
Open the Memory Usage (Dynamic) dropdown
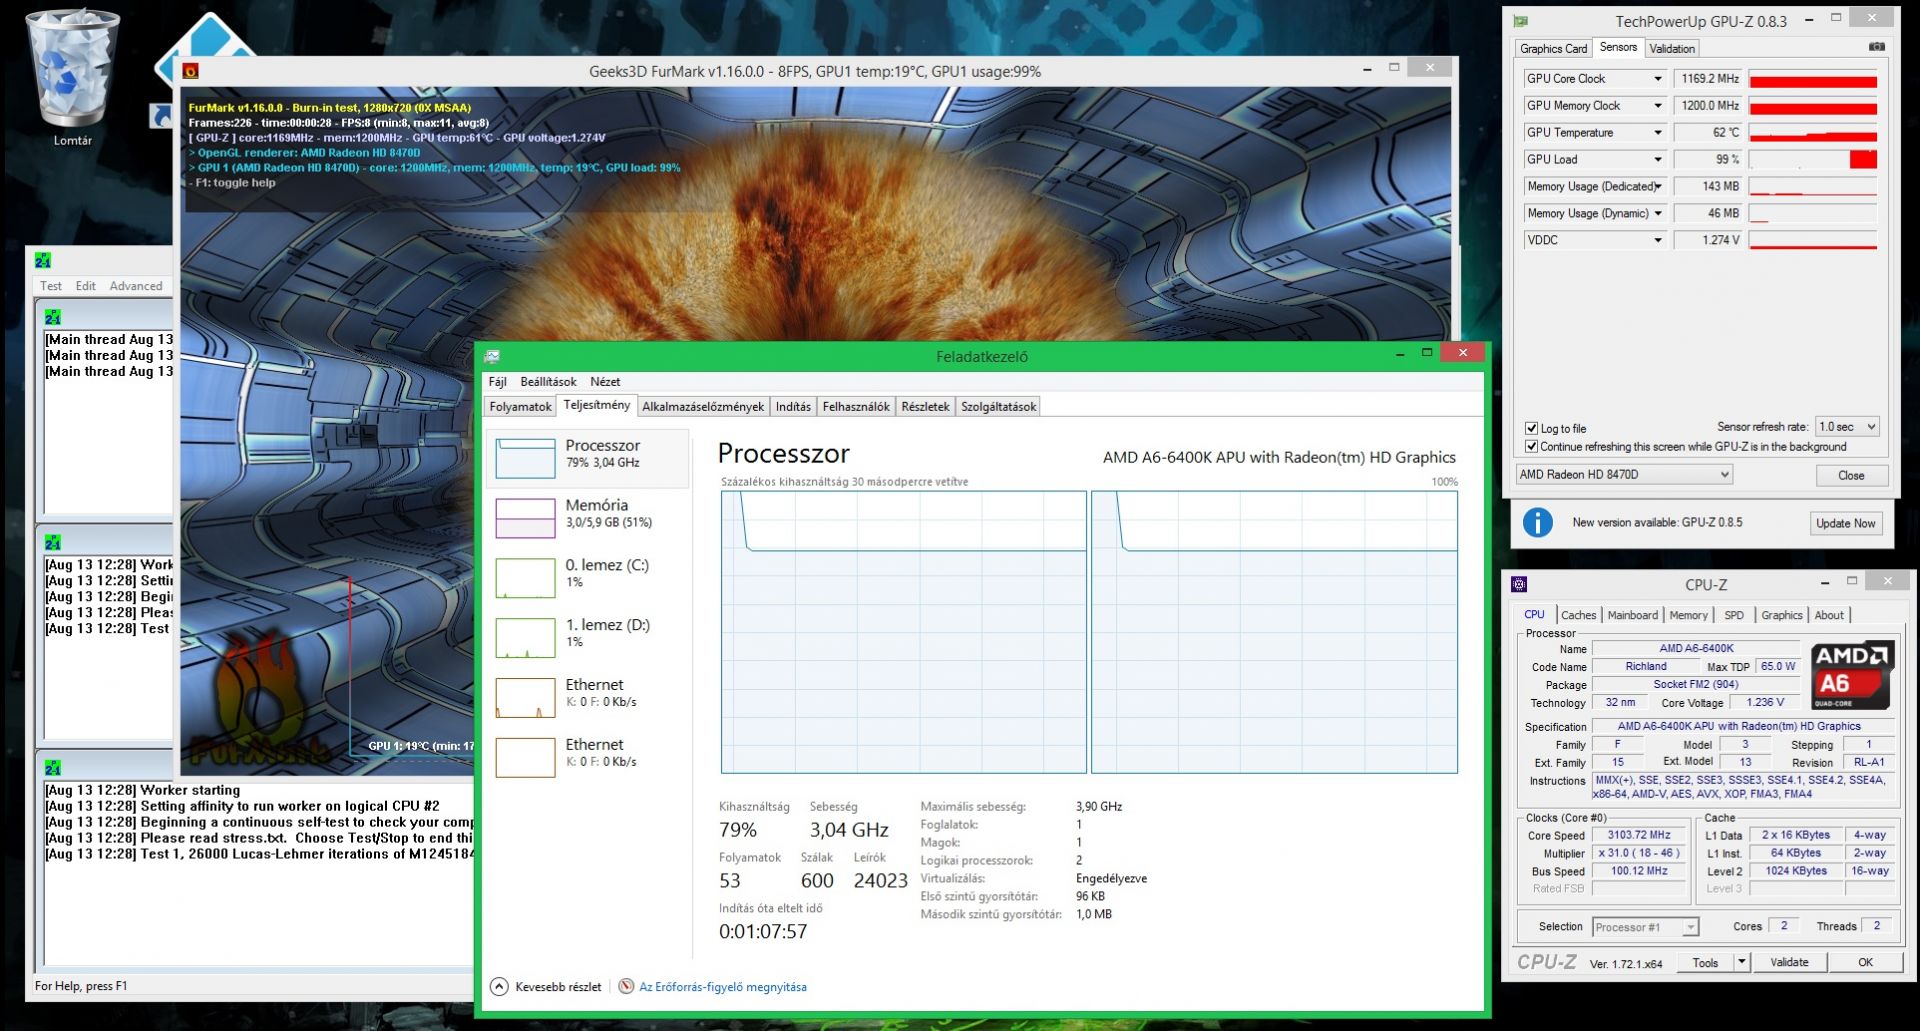coord(1657,214)
